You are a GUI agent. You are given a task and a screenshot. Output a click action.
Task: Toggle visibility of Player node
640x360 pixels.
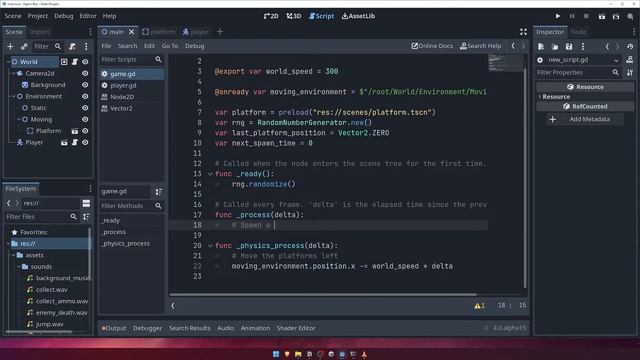[x=85, y=142]
